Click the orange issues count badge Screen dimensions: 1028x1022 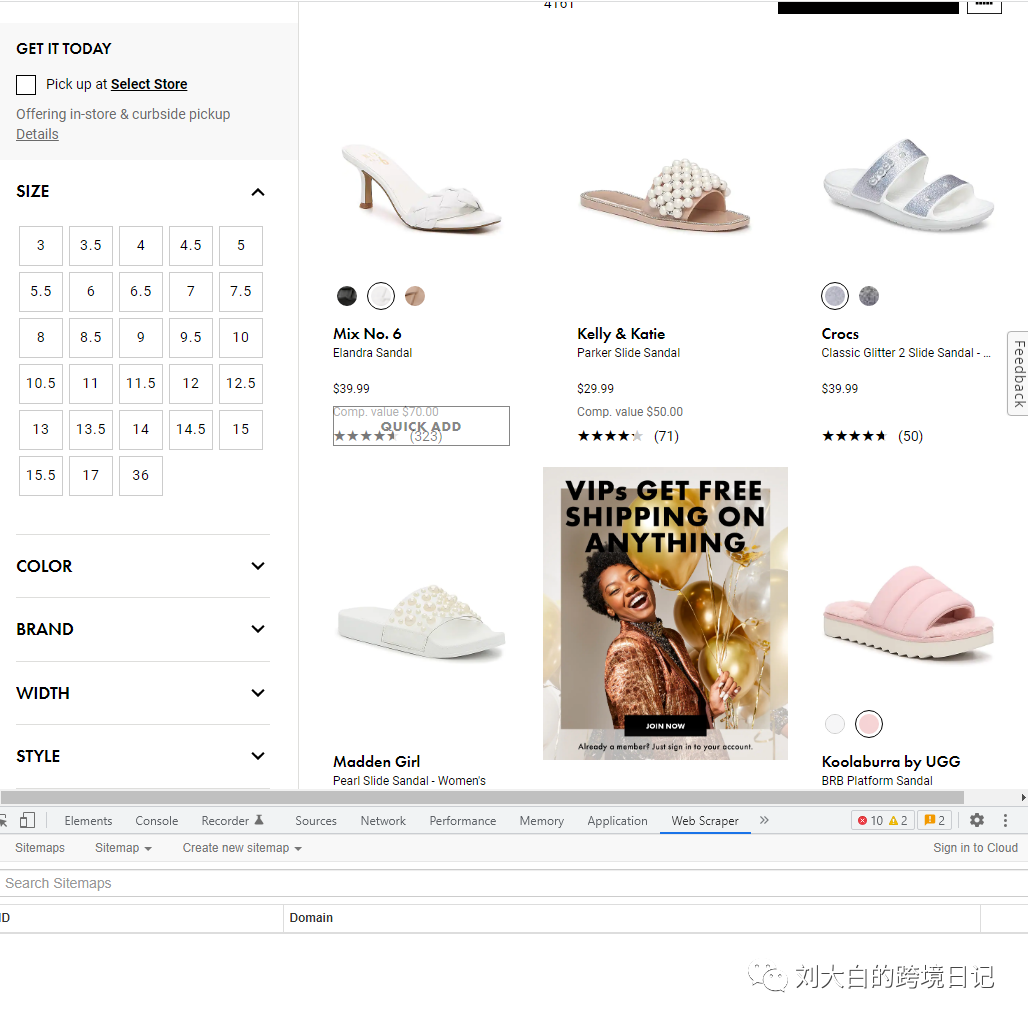coord(934,820)
